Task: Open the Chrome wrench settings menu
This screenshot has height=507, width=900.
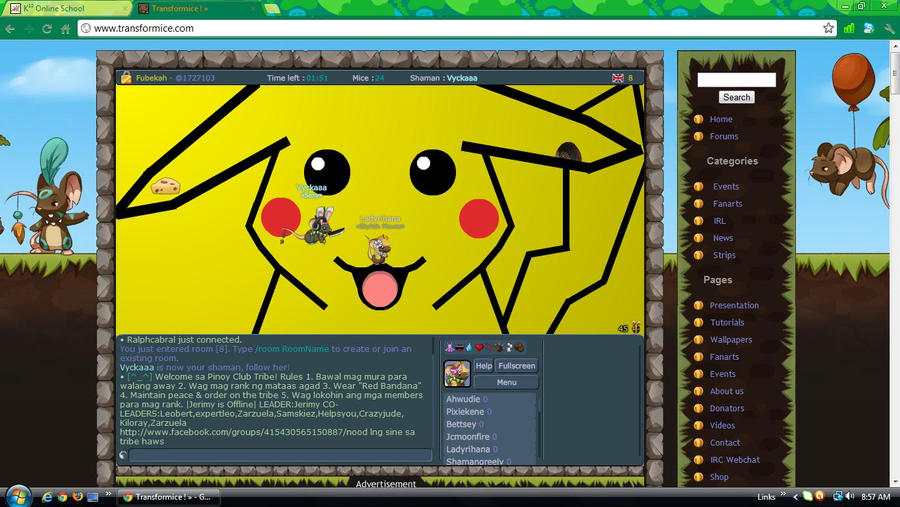Action: 889,28
